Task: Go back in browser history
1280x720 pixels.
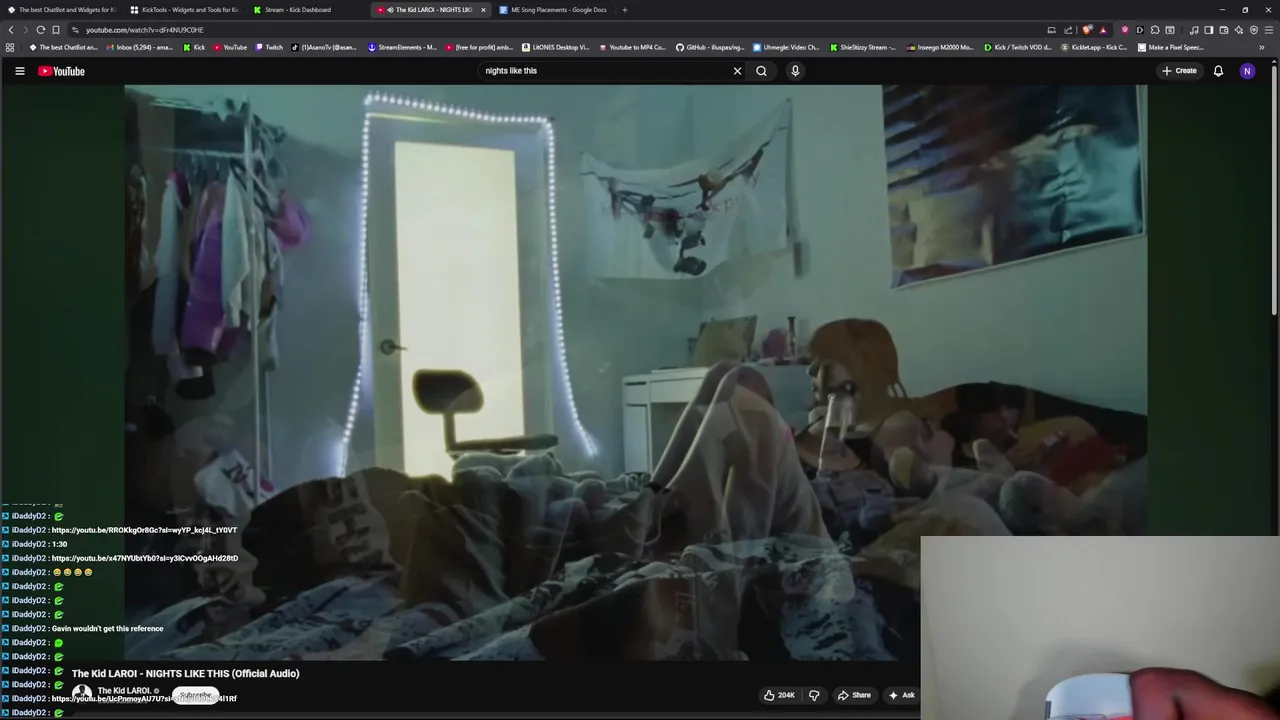Action: coord(11,30)
